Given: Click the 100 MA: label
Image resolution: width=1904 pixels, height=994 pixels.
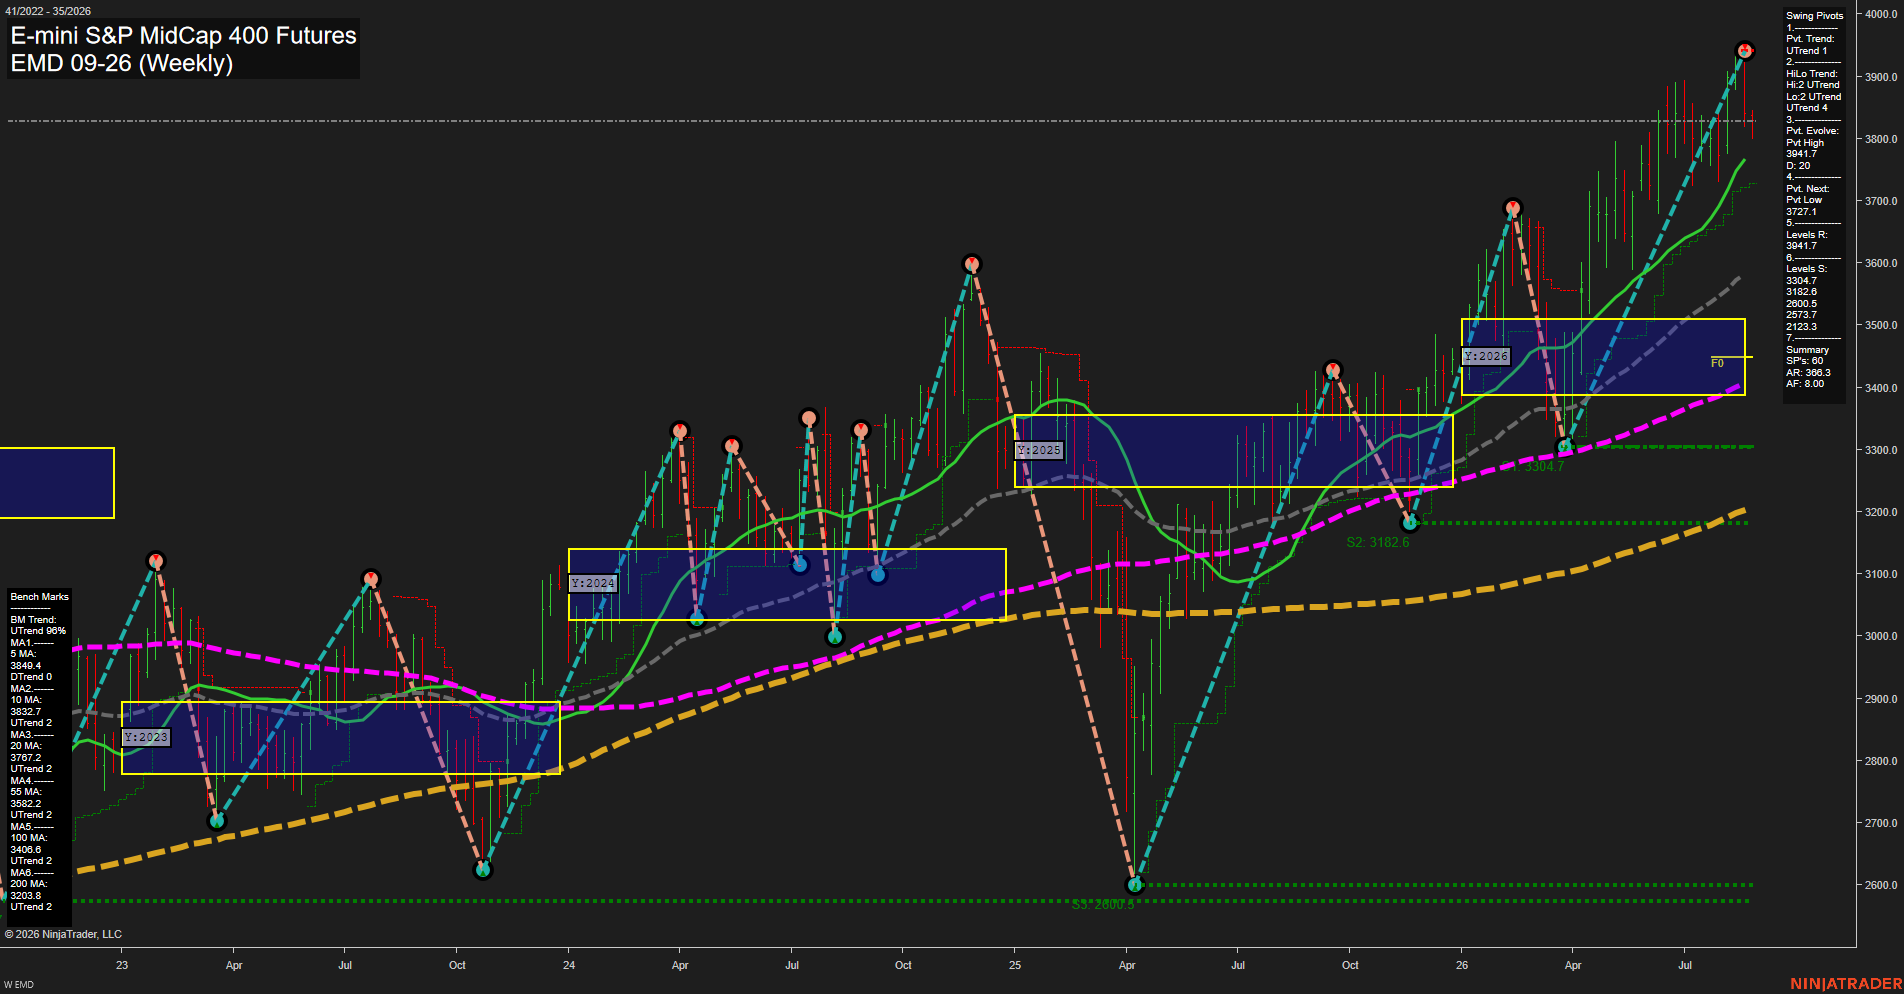Looking at the screenshot, I should coord(29,838).
